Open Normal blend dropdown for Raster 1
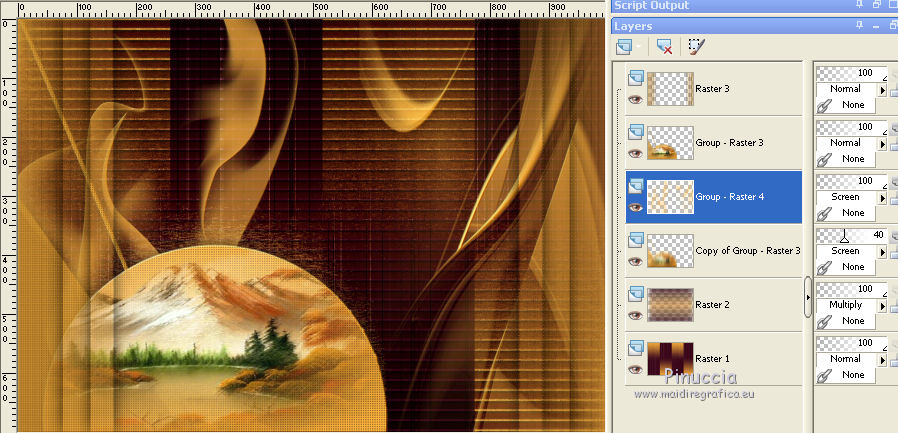This screenshot has width=898, height=433. (883, 360)
